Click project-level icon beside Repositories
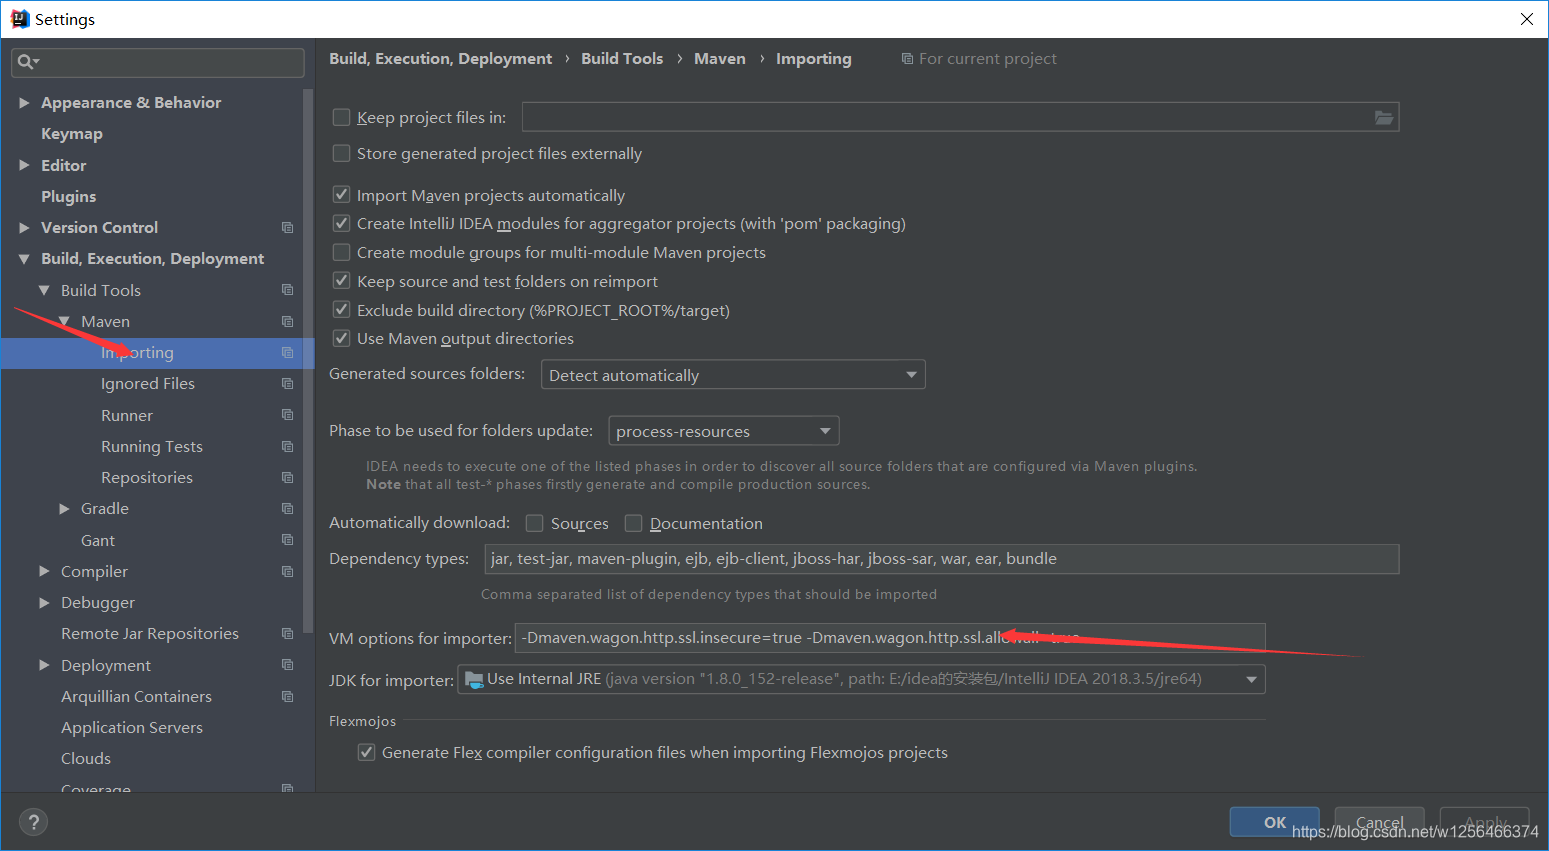The image size is (1549, 851). coord(287,477)
